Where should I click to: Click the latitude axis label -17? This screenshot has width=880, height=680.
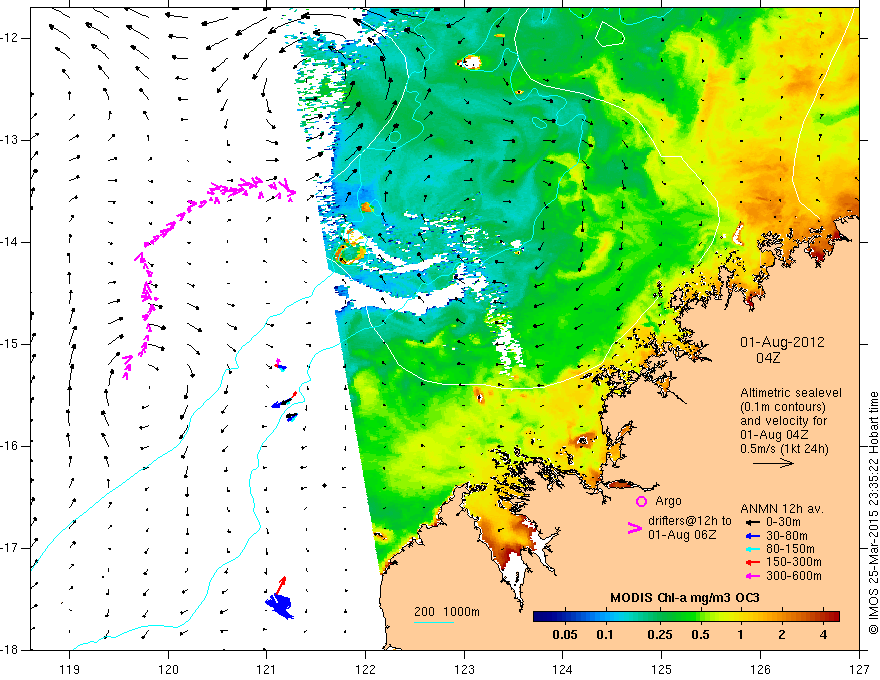11,548
